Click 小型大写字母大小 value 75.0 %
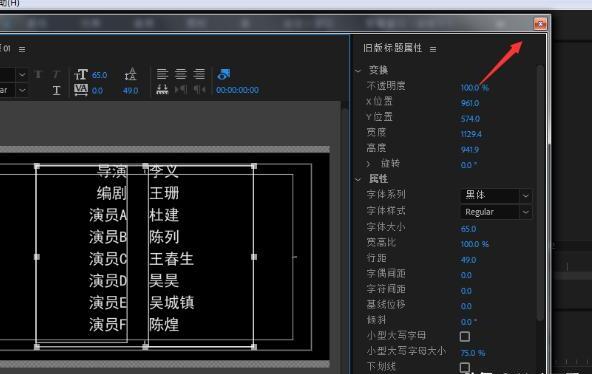The width and height of the screenshot is (592, 374). (473, 353)
